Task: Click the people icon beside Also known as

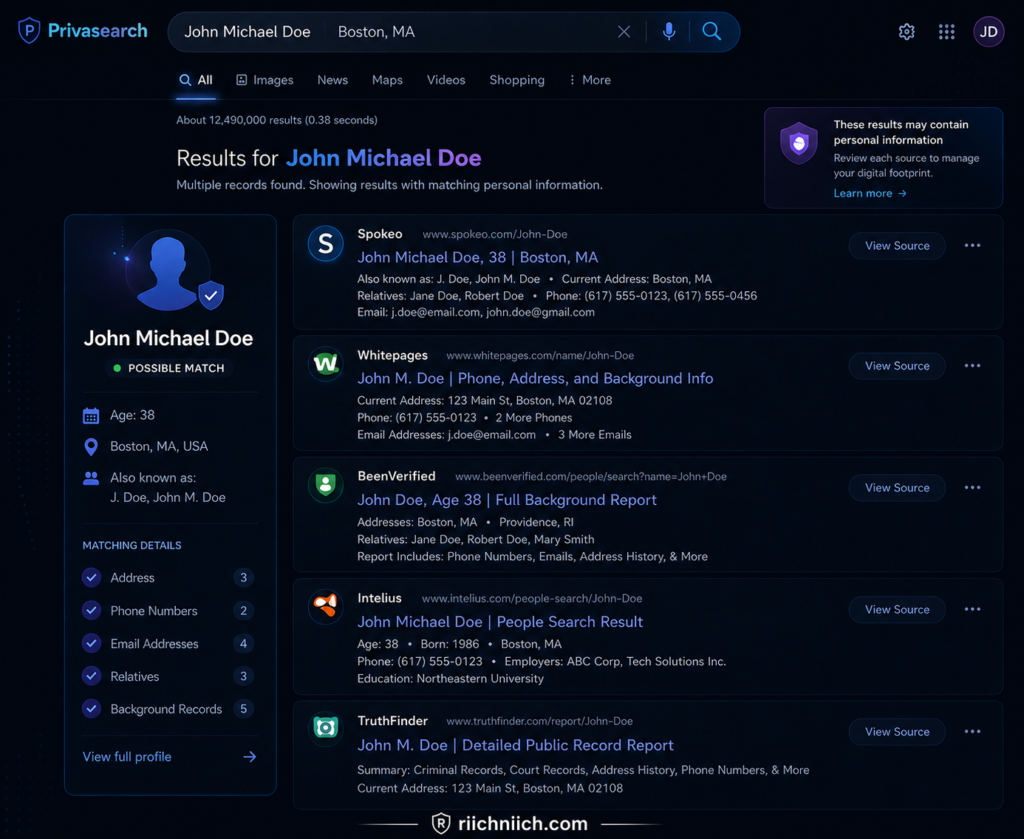Action: pyautogui.click(x=91, y=479)
